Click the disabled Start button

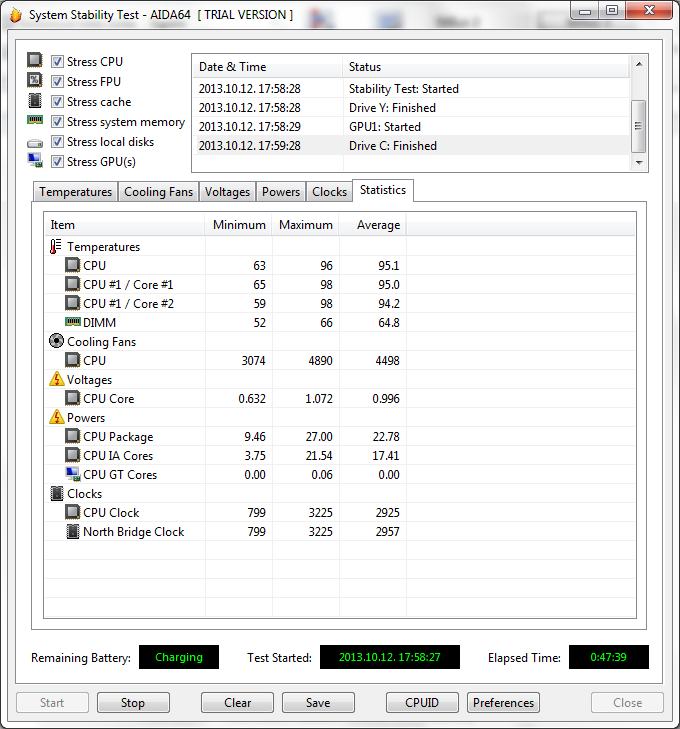click(52, 702)
